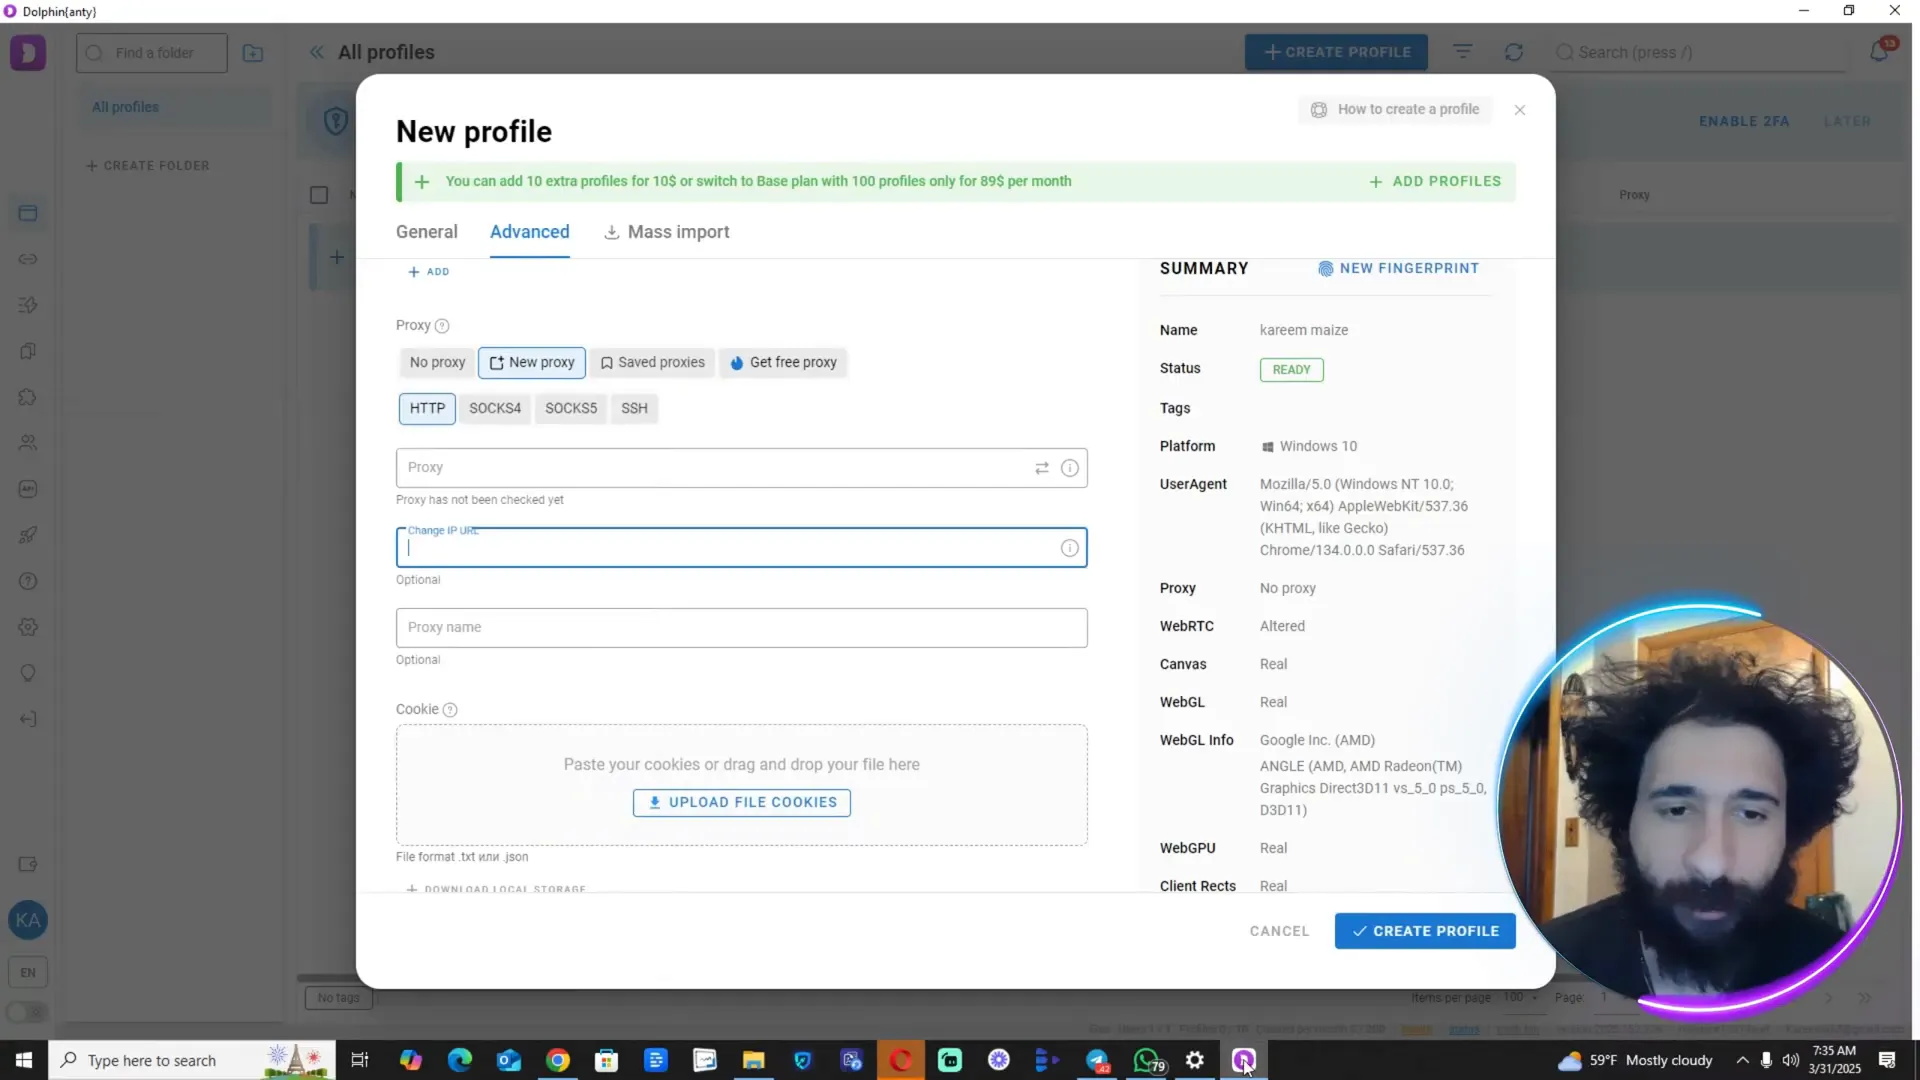
Task: Click the CANCEL button
Action: point(1279,931)
